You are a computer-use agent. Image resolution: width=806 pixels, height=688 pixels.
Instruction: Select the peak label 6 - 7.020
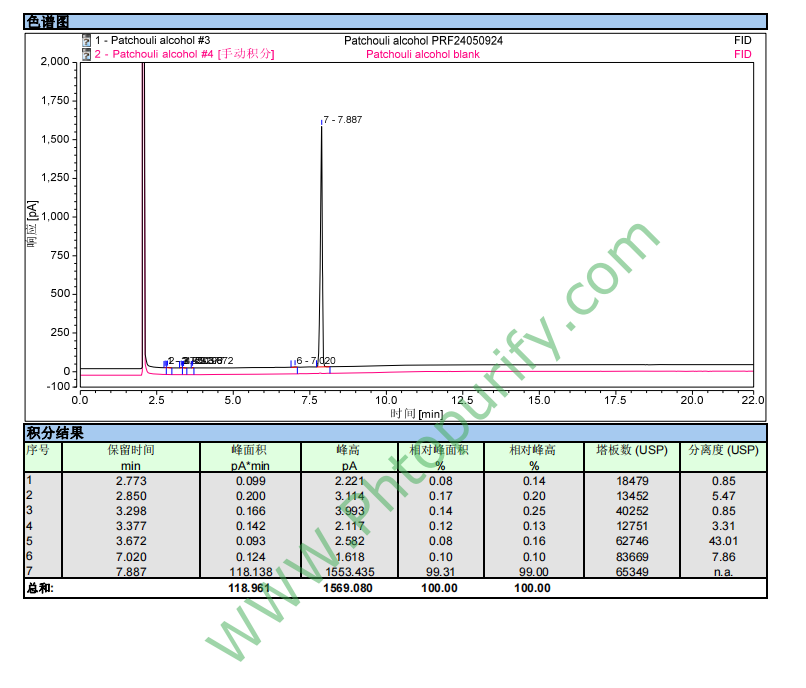[x=316, y=361]
